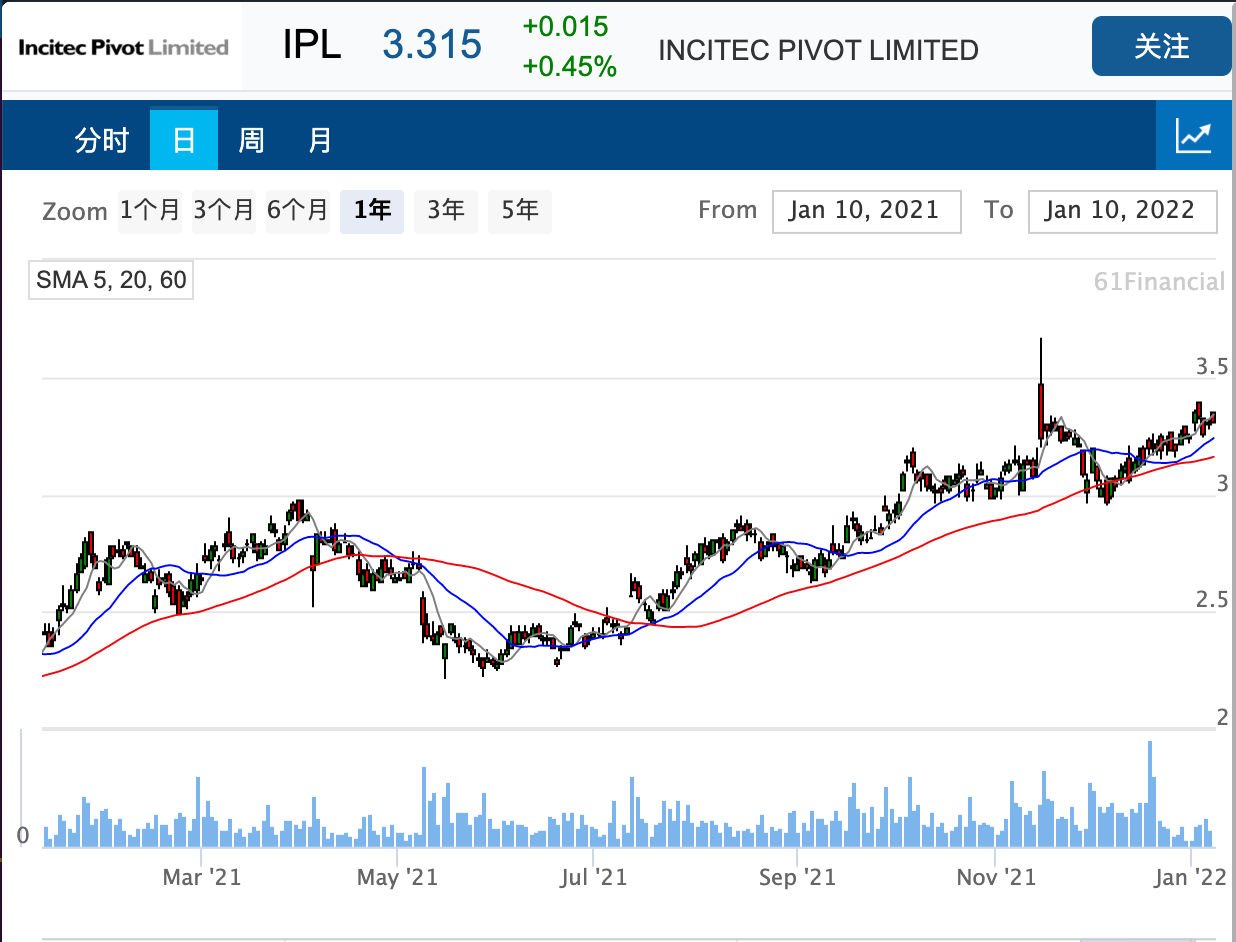Follow the stock with 关注 button

pos(1161,46)
